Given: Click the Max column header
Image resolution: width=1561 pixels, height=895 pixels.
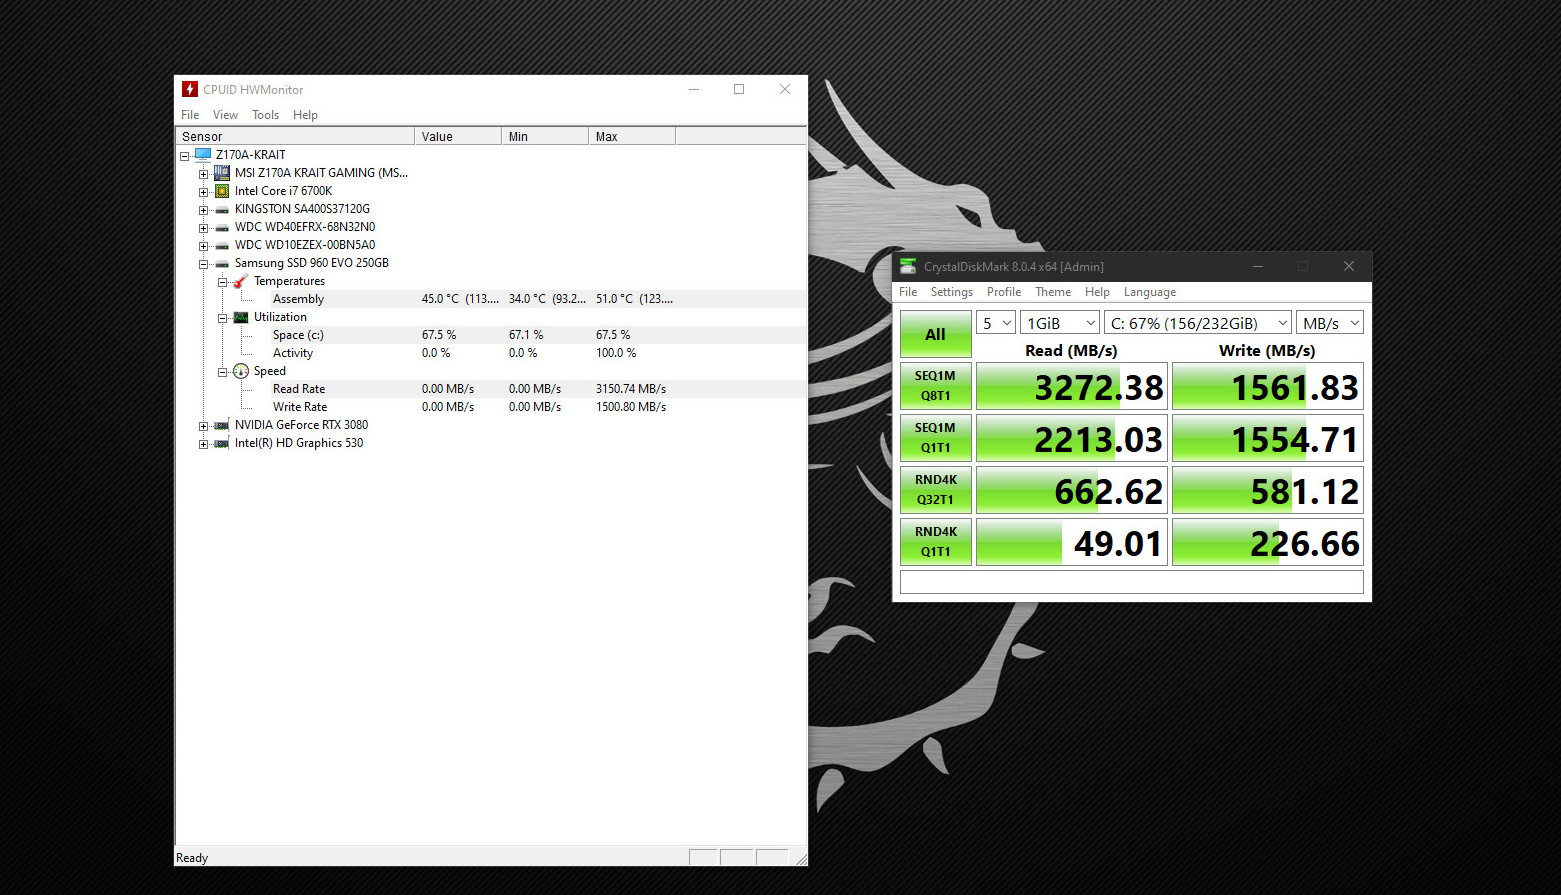Looking at the screenshot, I should coord(632,136).
